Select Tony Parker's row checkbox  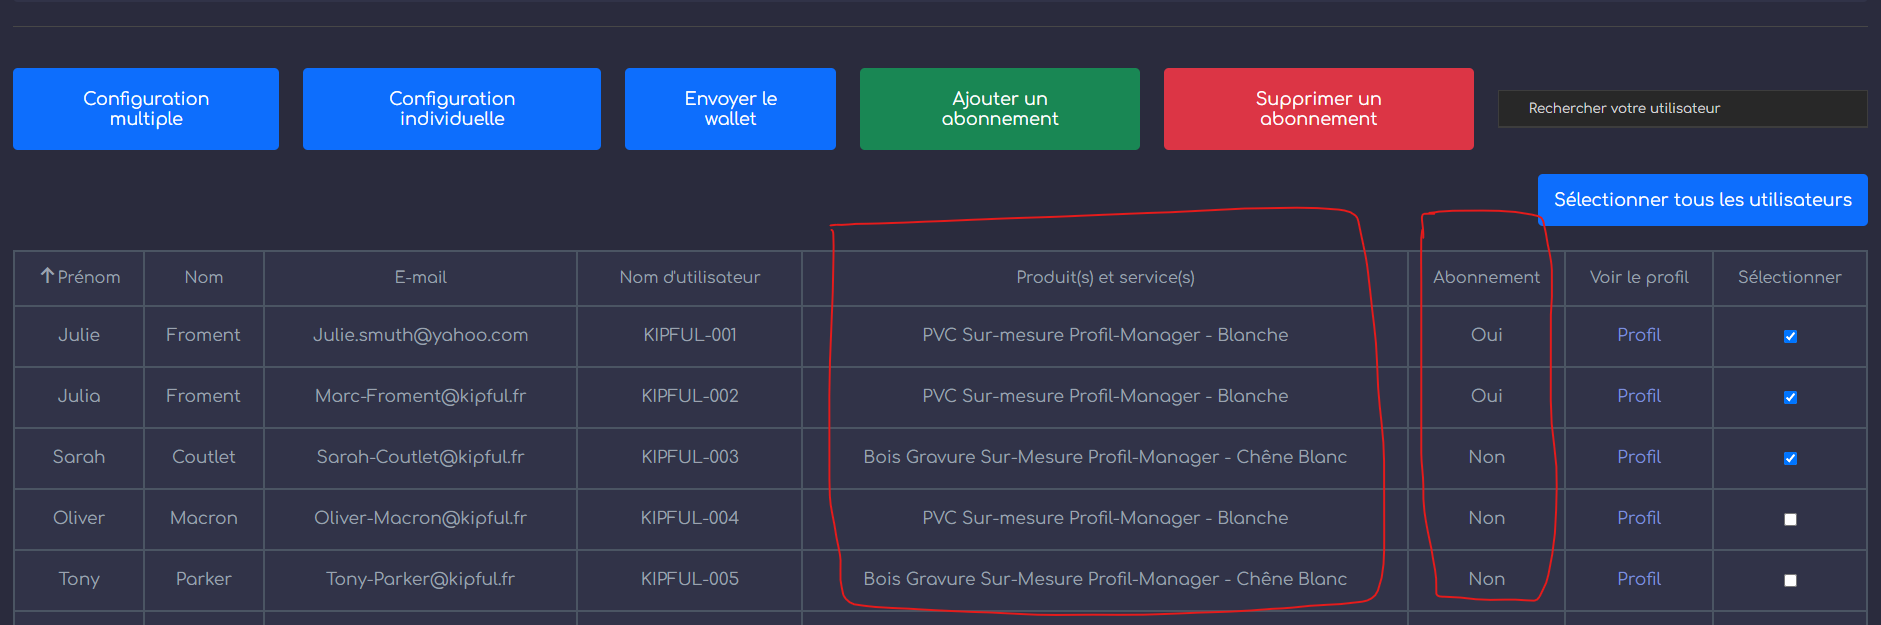point(1790,580)
